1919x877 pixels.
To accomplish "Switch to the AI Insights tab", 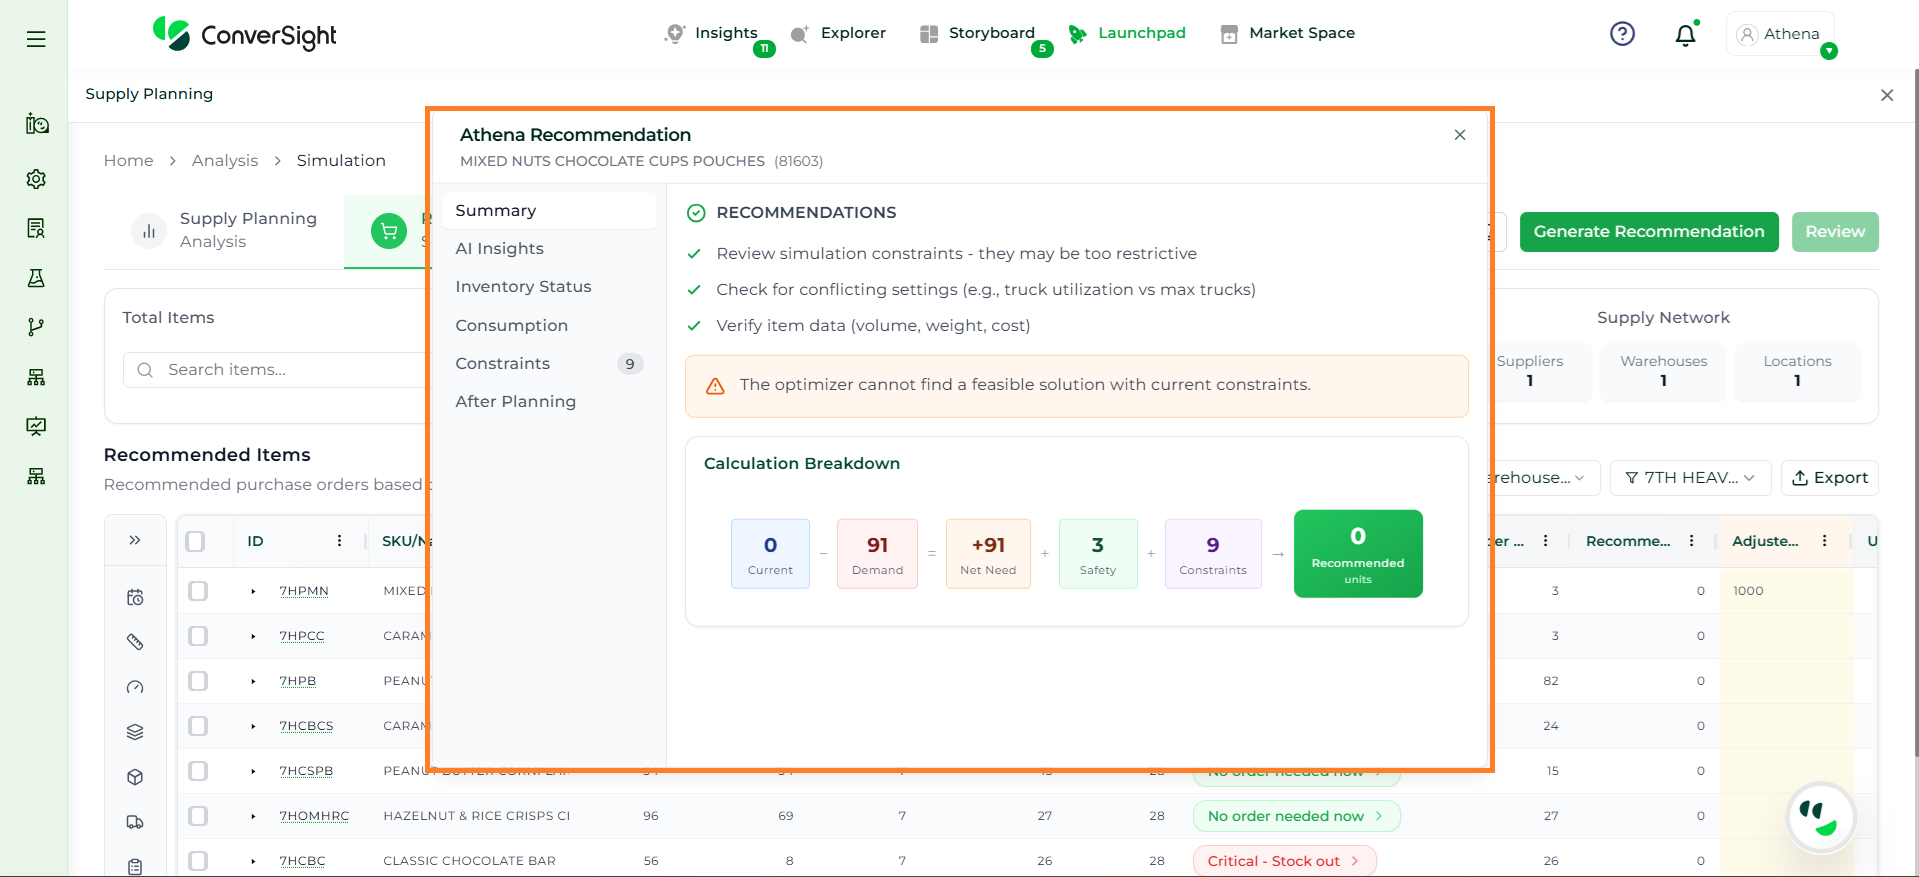I will (500, 249).
